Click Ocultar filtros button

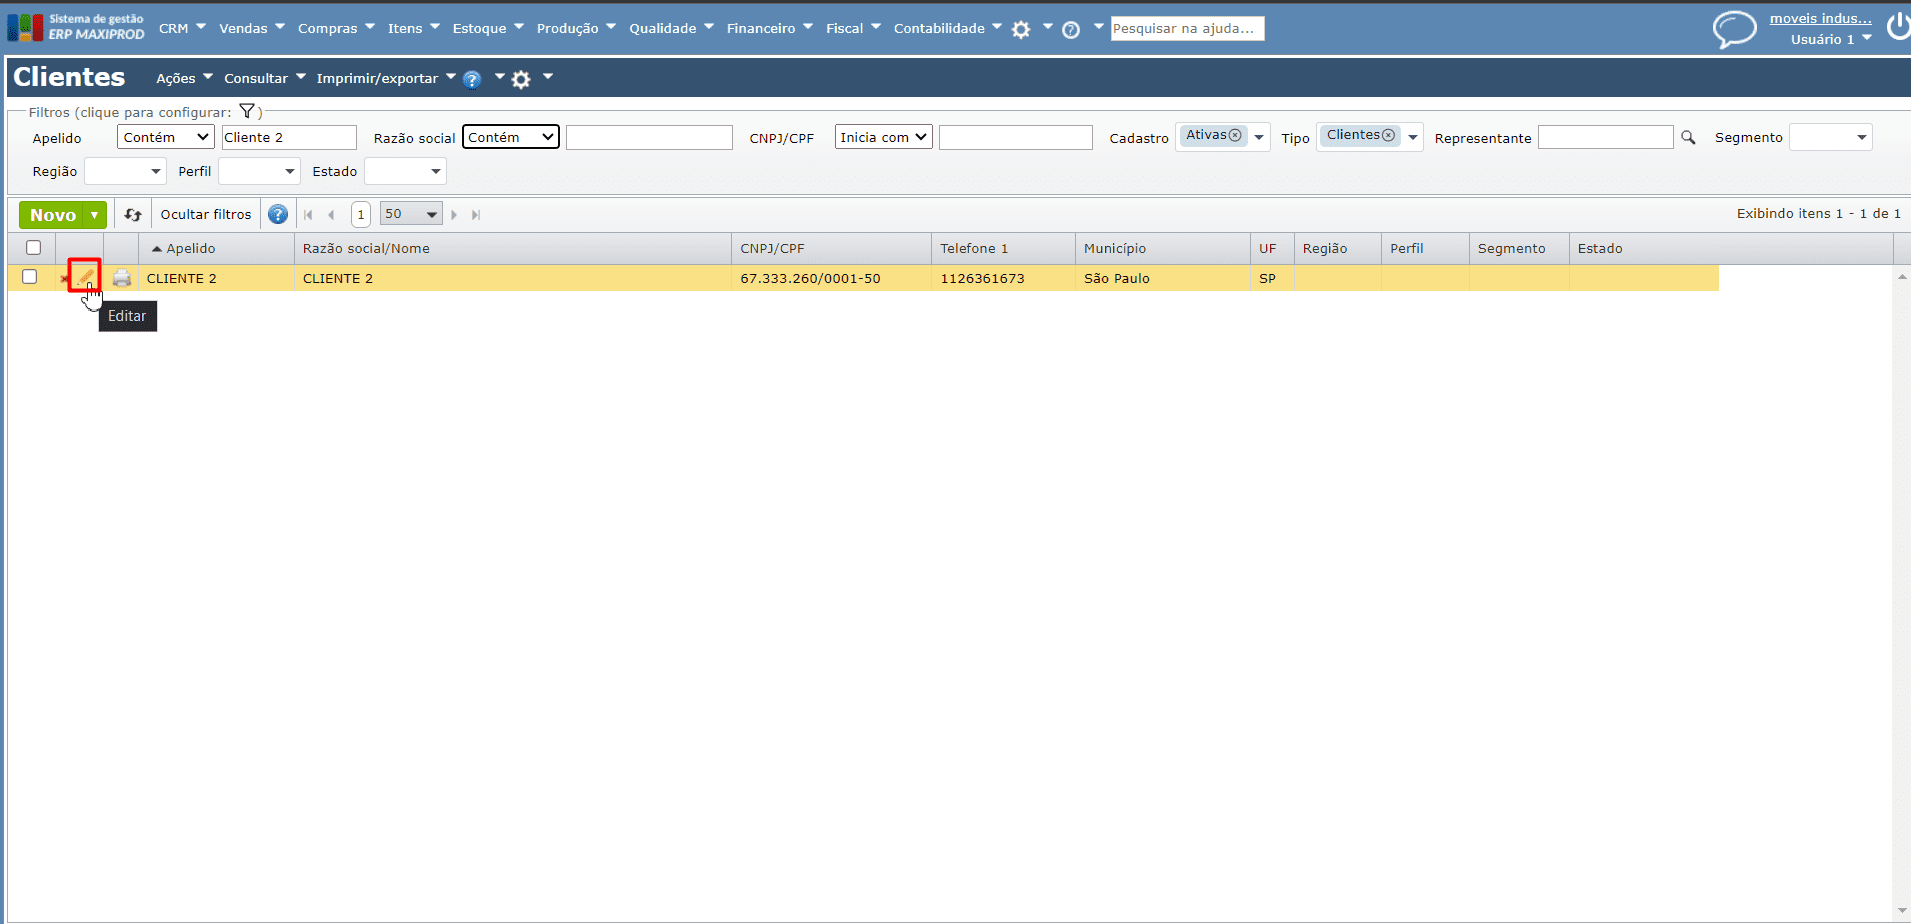click(x=206, y=214)
